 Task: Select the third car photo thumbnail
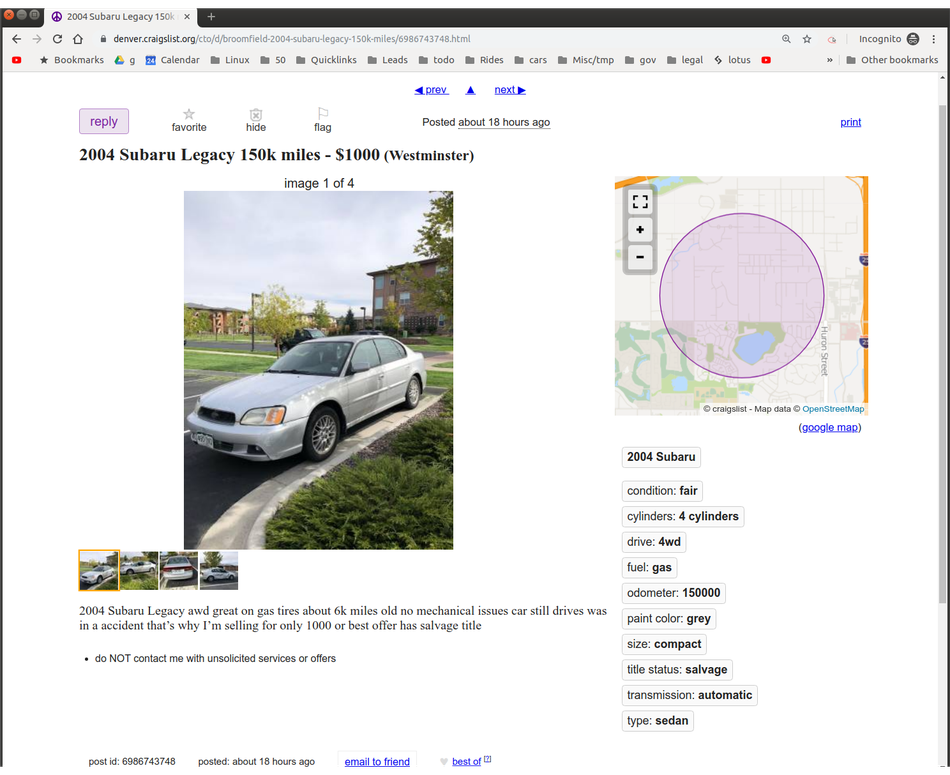[x=179, y=570]
